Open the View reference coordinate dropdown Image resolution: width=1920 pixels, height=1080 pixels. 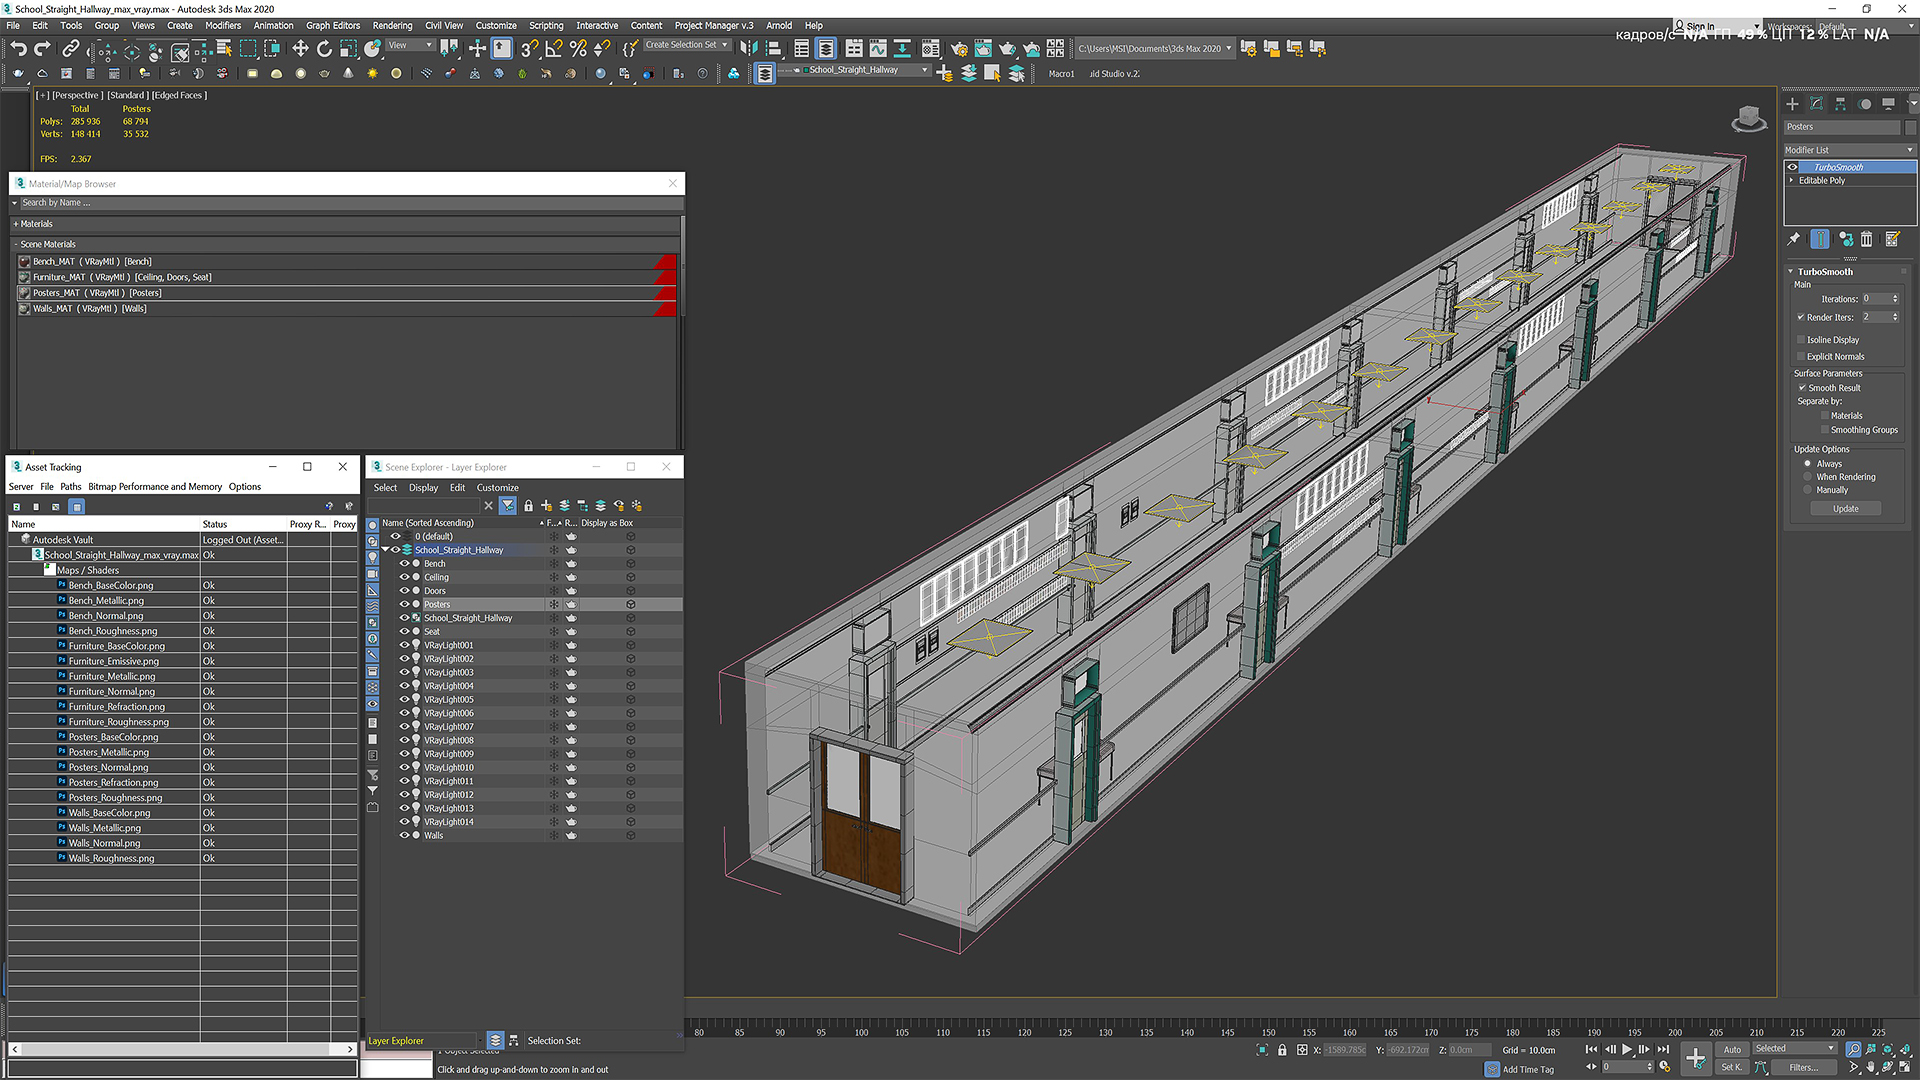point(410,45)
